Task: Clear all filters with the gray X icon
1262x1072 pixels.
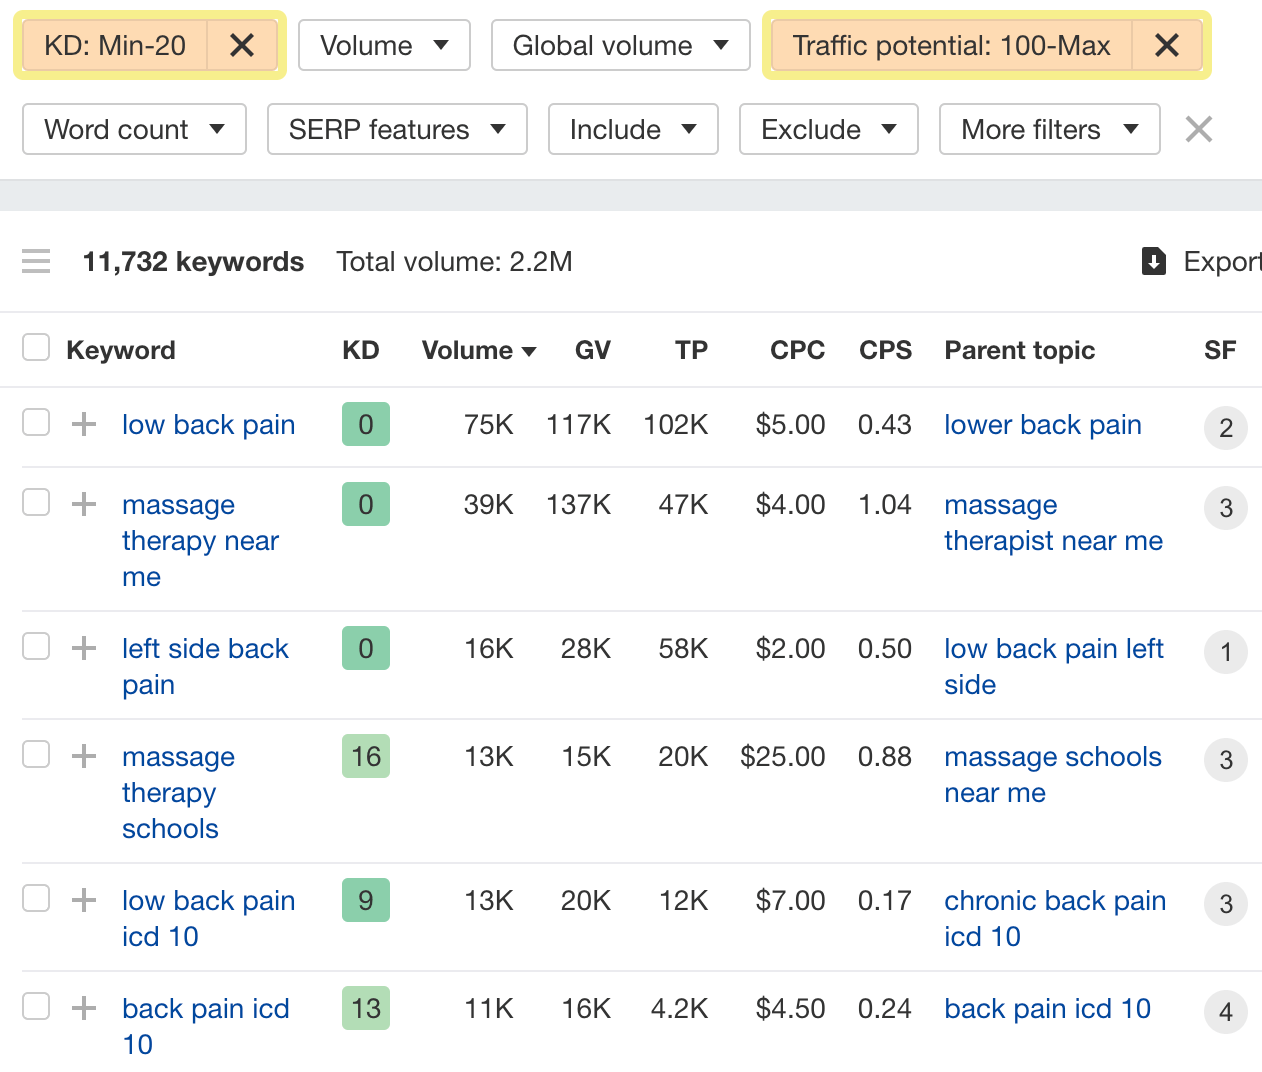Action: pyautogui.click(x=1197, y=129)
